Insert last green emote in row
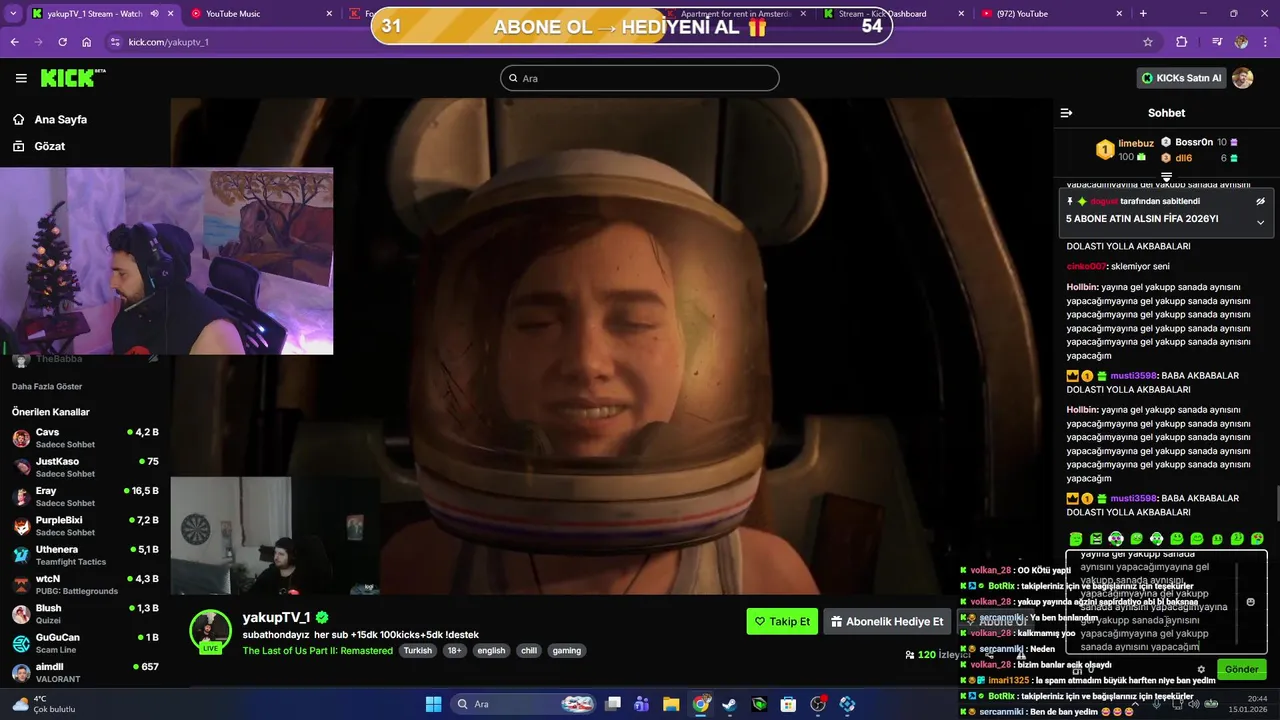 (x=1257, y=539)
